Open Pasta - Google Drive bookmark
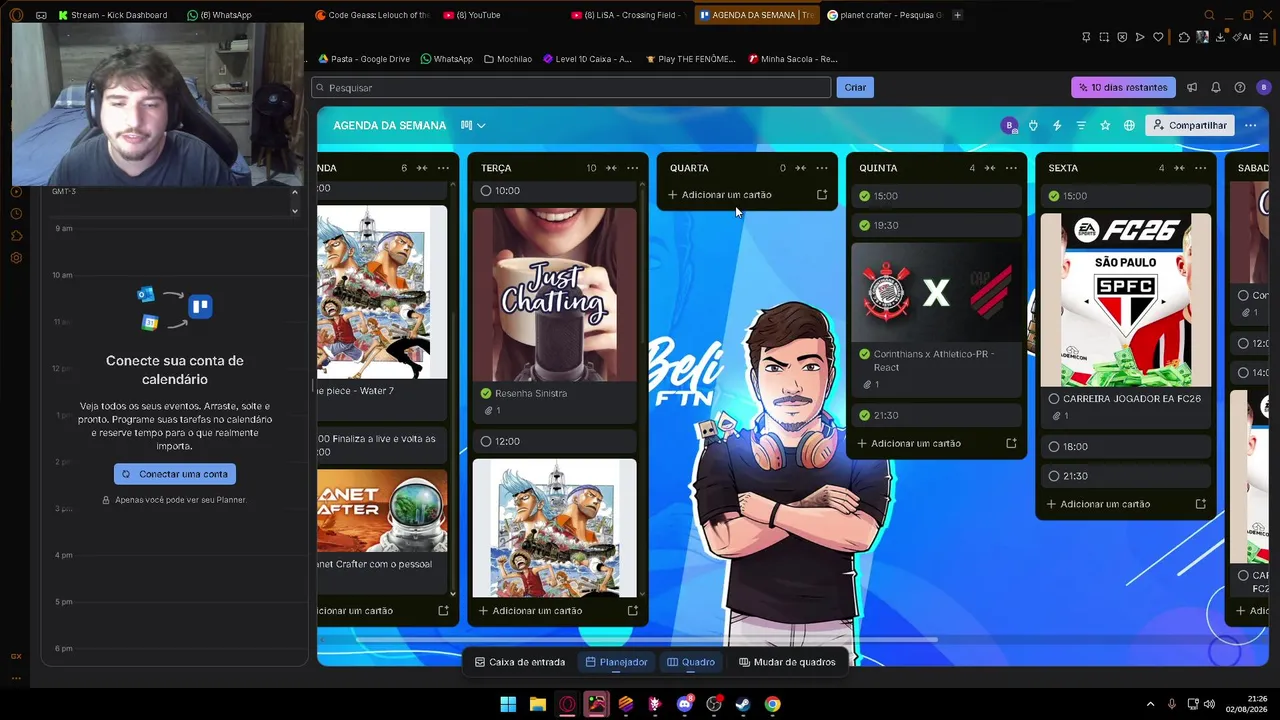 pyautogui.click(x=364, y=59)
